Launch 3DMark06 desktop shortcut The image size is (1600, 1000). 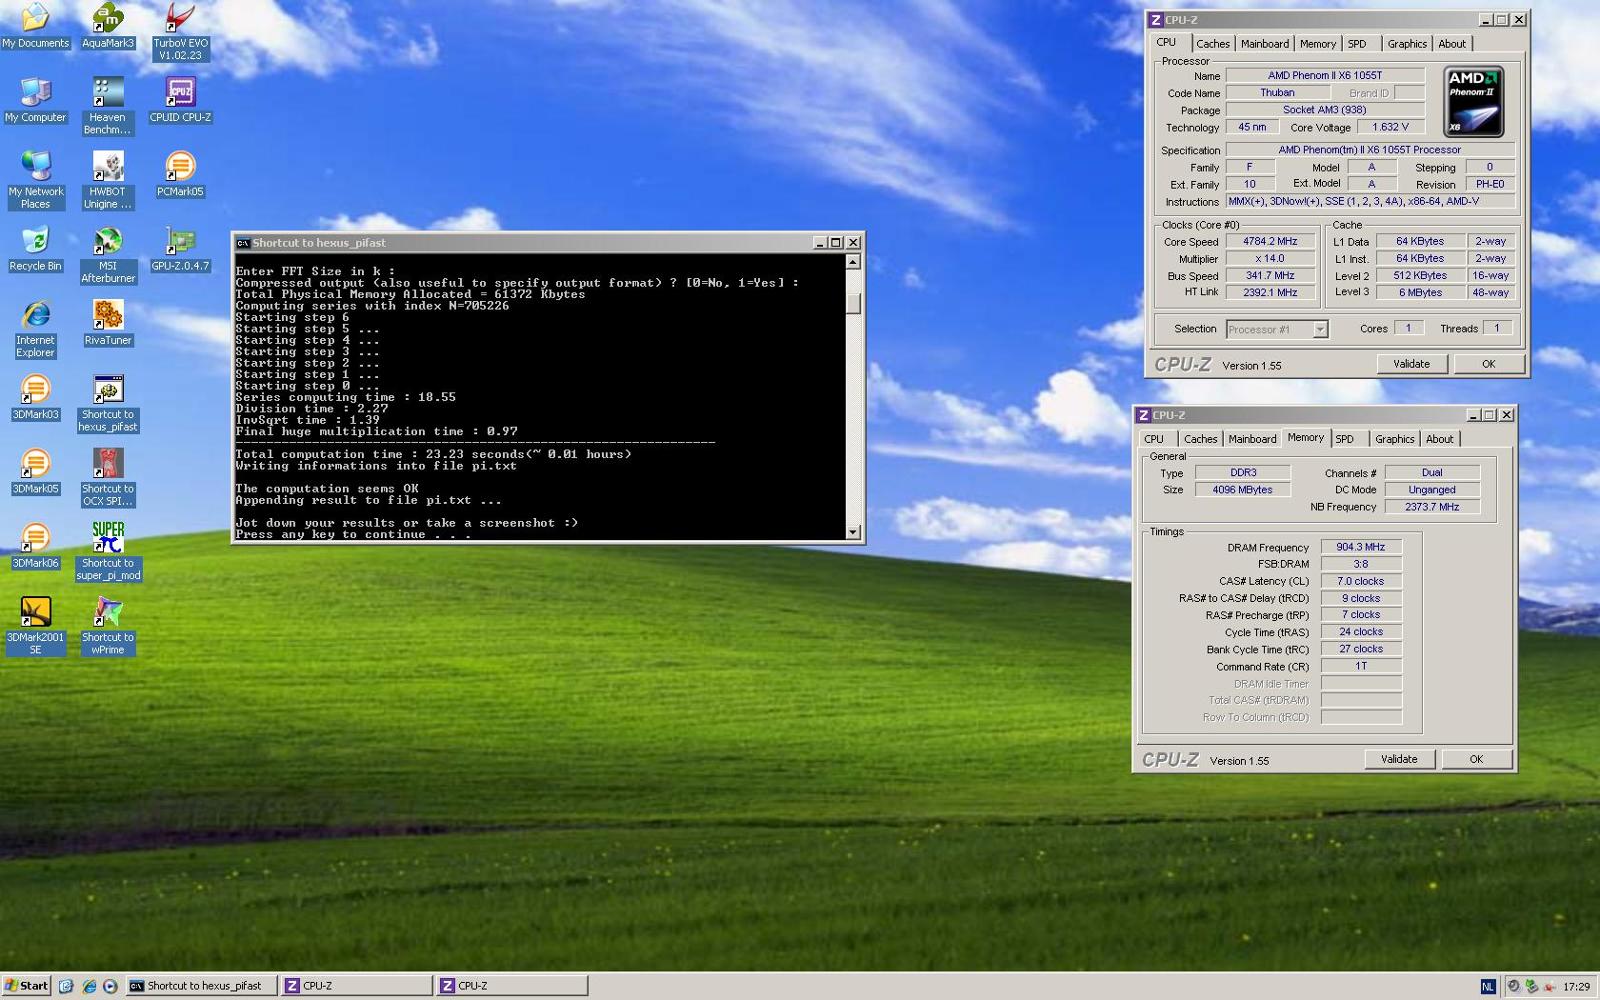point(35,546)
